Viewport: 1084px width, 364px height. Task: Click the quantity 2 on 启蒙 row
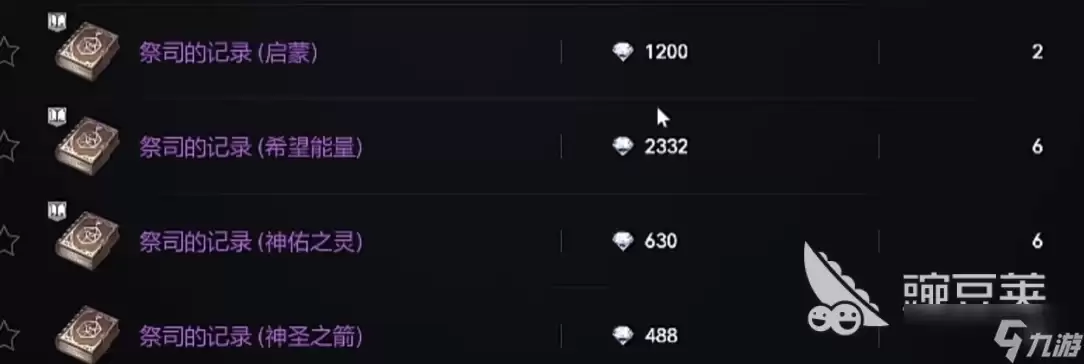tap(1037, 52)
